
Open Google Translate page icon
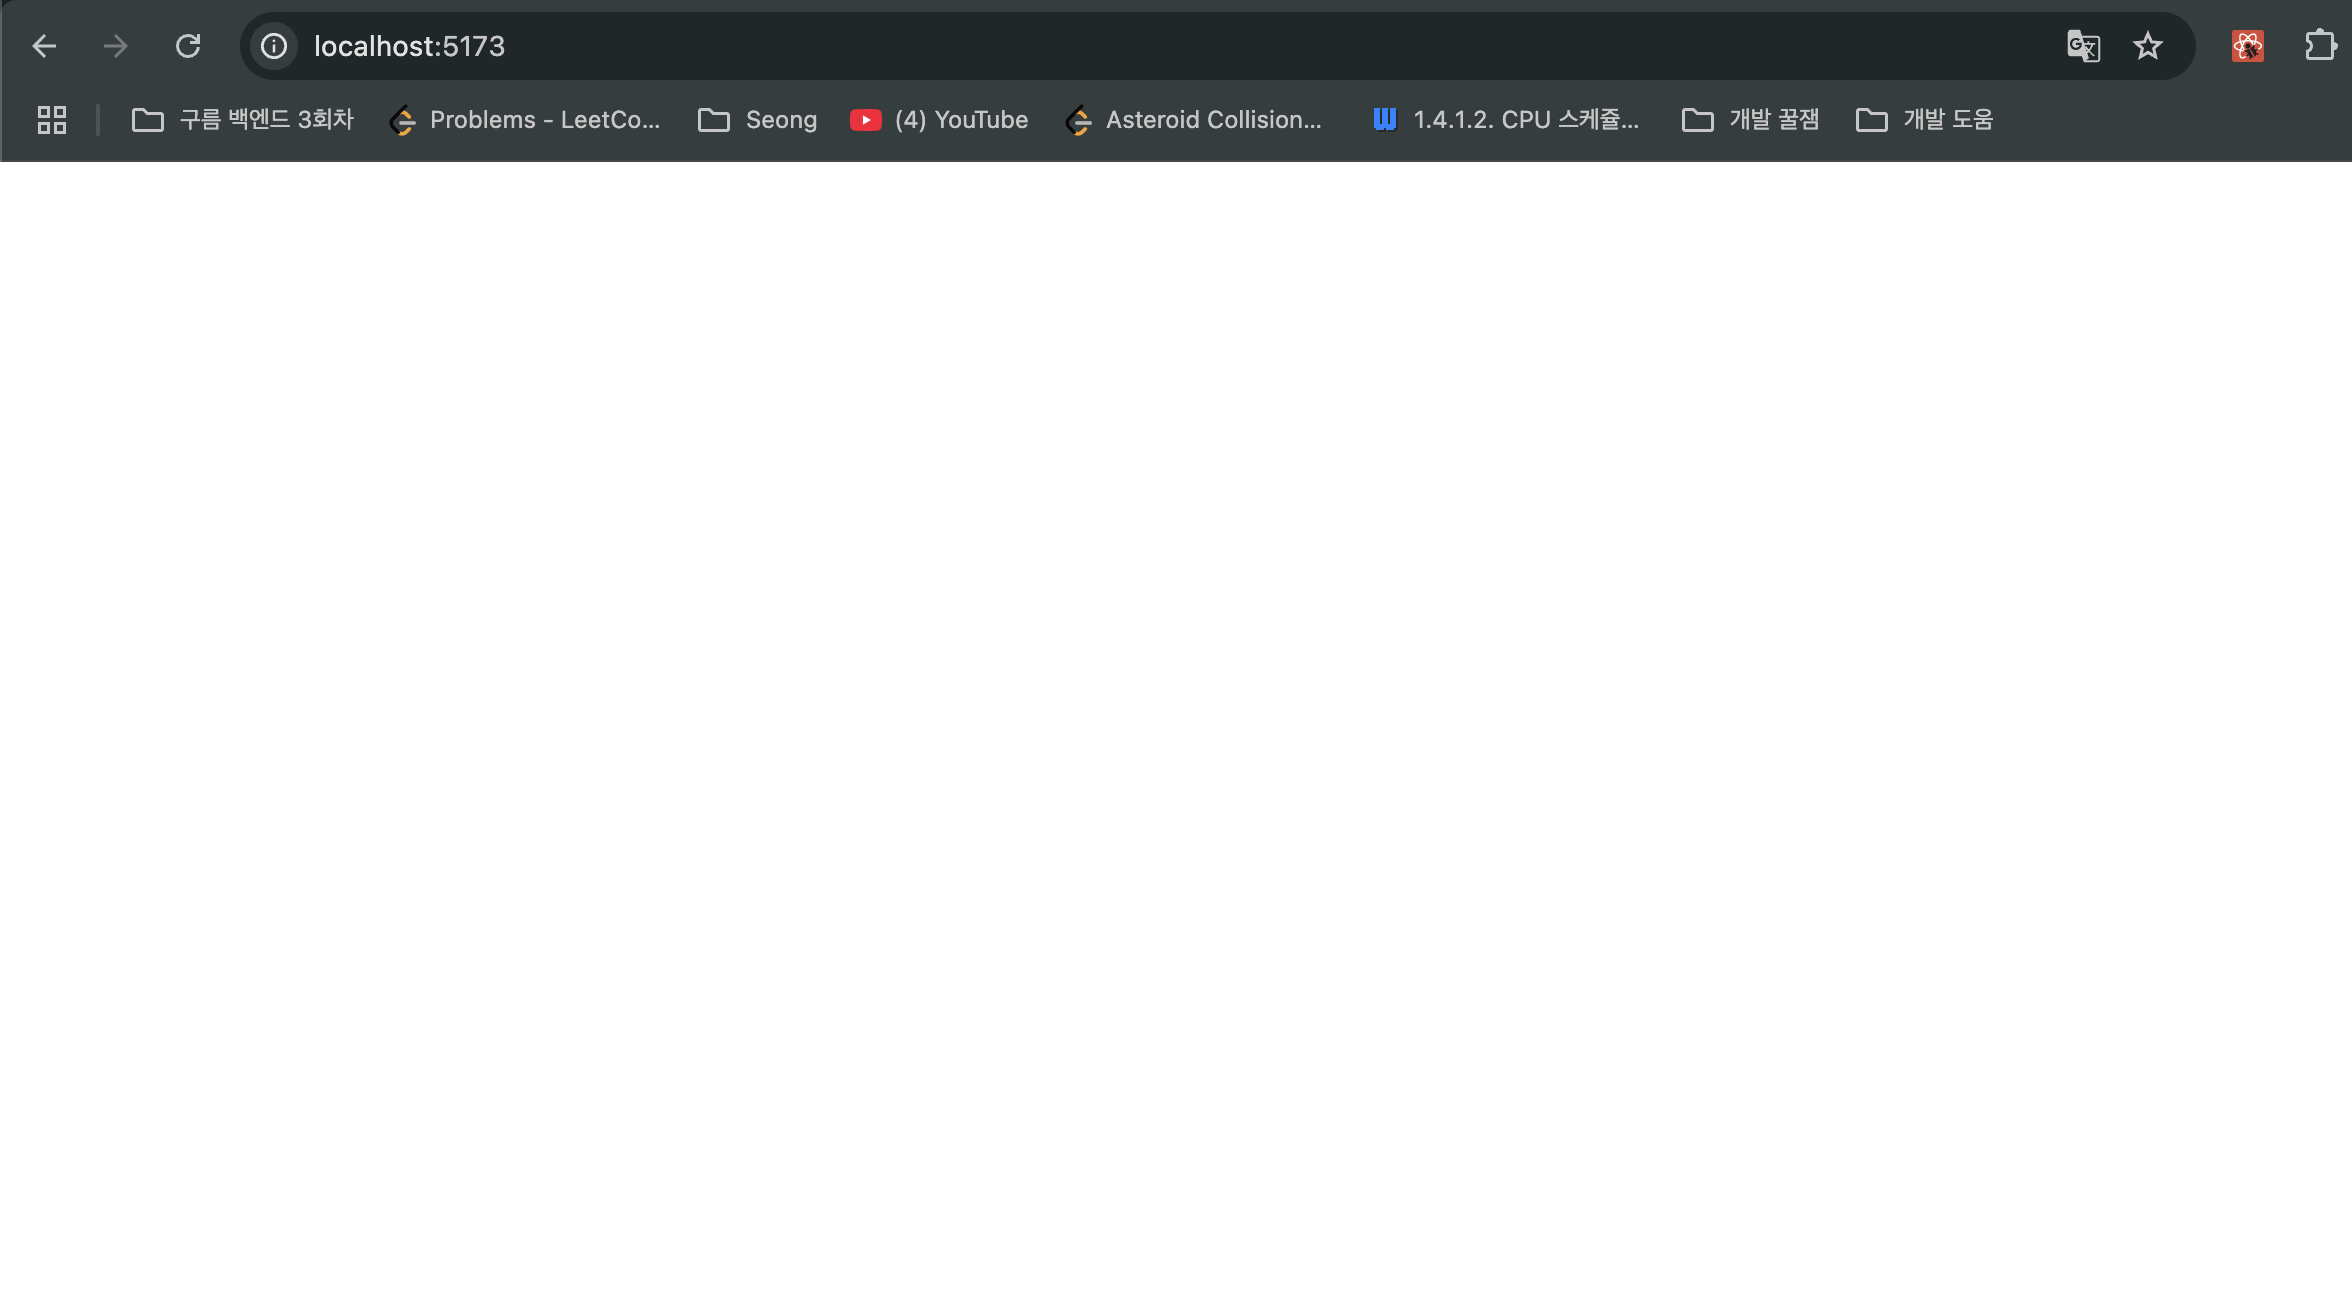tap(2083, 46)
